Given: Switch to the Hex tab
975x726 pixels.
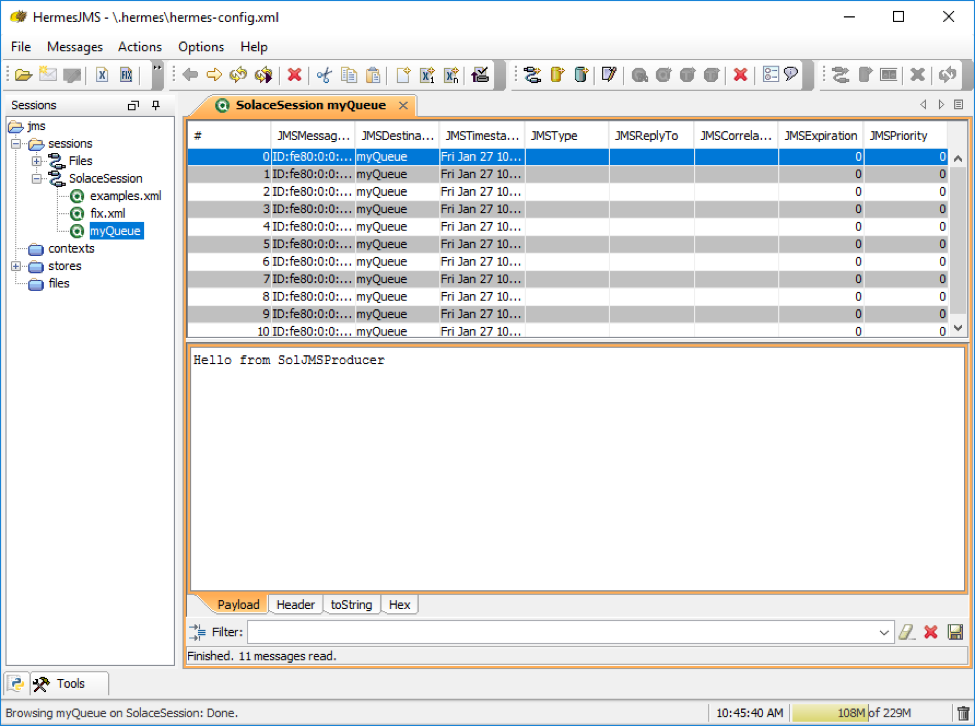Looking at the screenshot, I should pyautogui.click(x=399, y=605).
